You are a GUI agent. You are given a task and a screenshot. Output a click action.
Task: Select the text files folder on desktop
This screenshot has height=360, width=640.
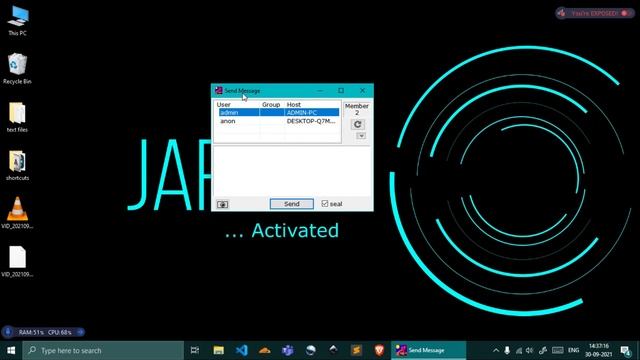tap(17, 117)
